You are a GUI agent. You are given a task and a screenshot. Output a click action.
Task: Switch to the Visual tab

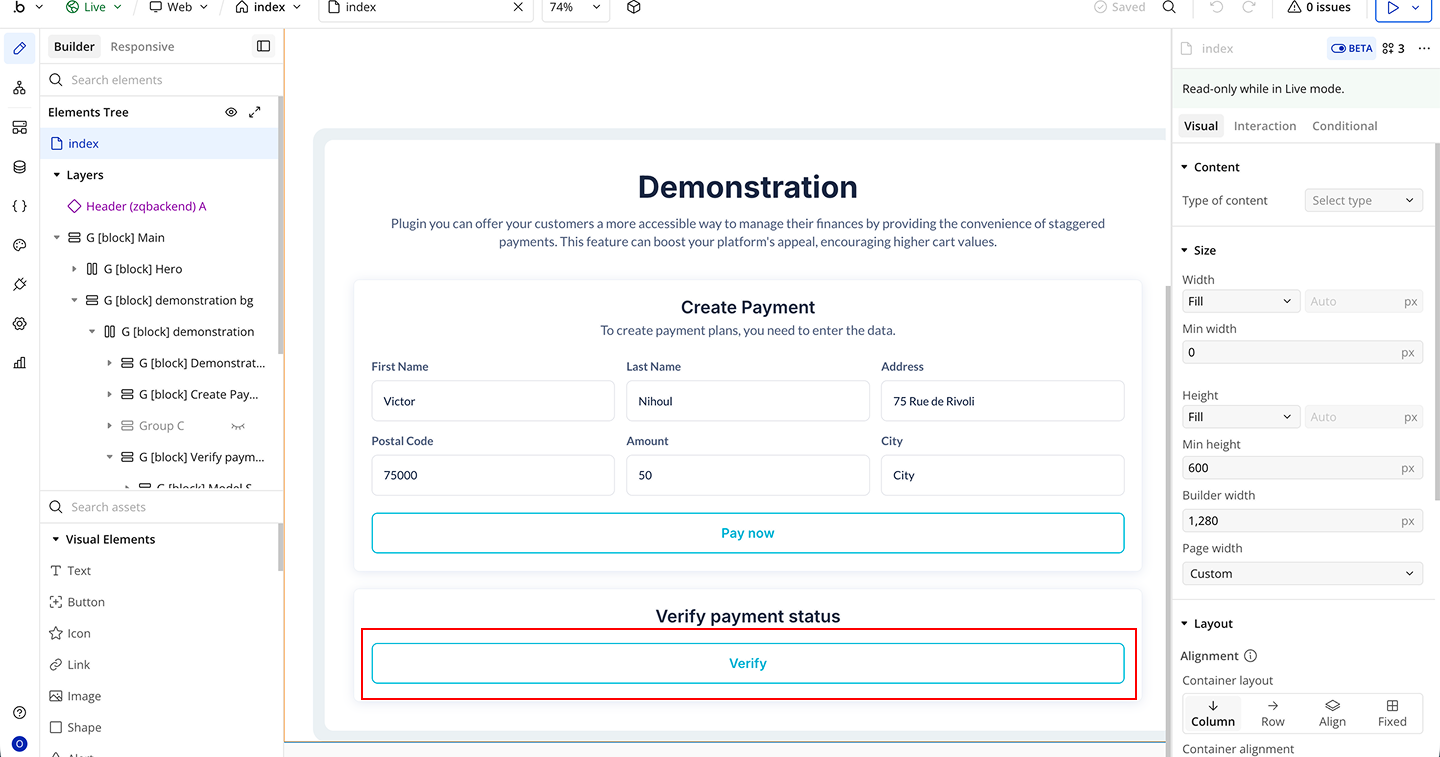(x=1201, y=126)
